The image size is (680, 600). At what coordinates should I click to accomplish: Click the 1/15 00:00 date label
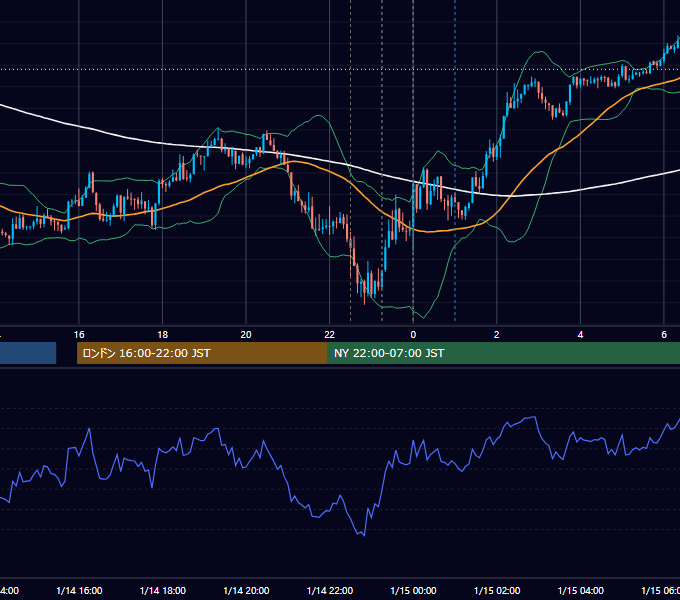(x=413, y=591)
